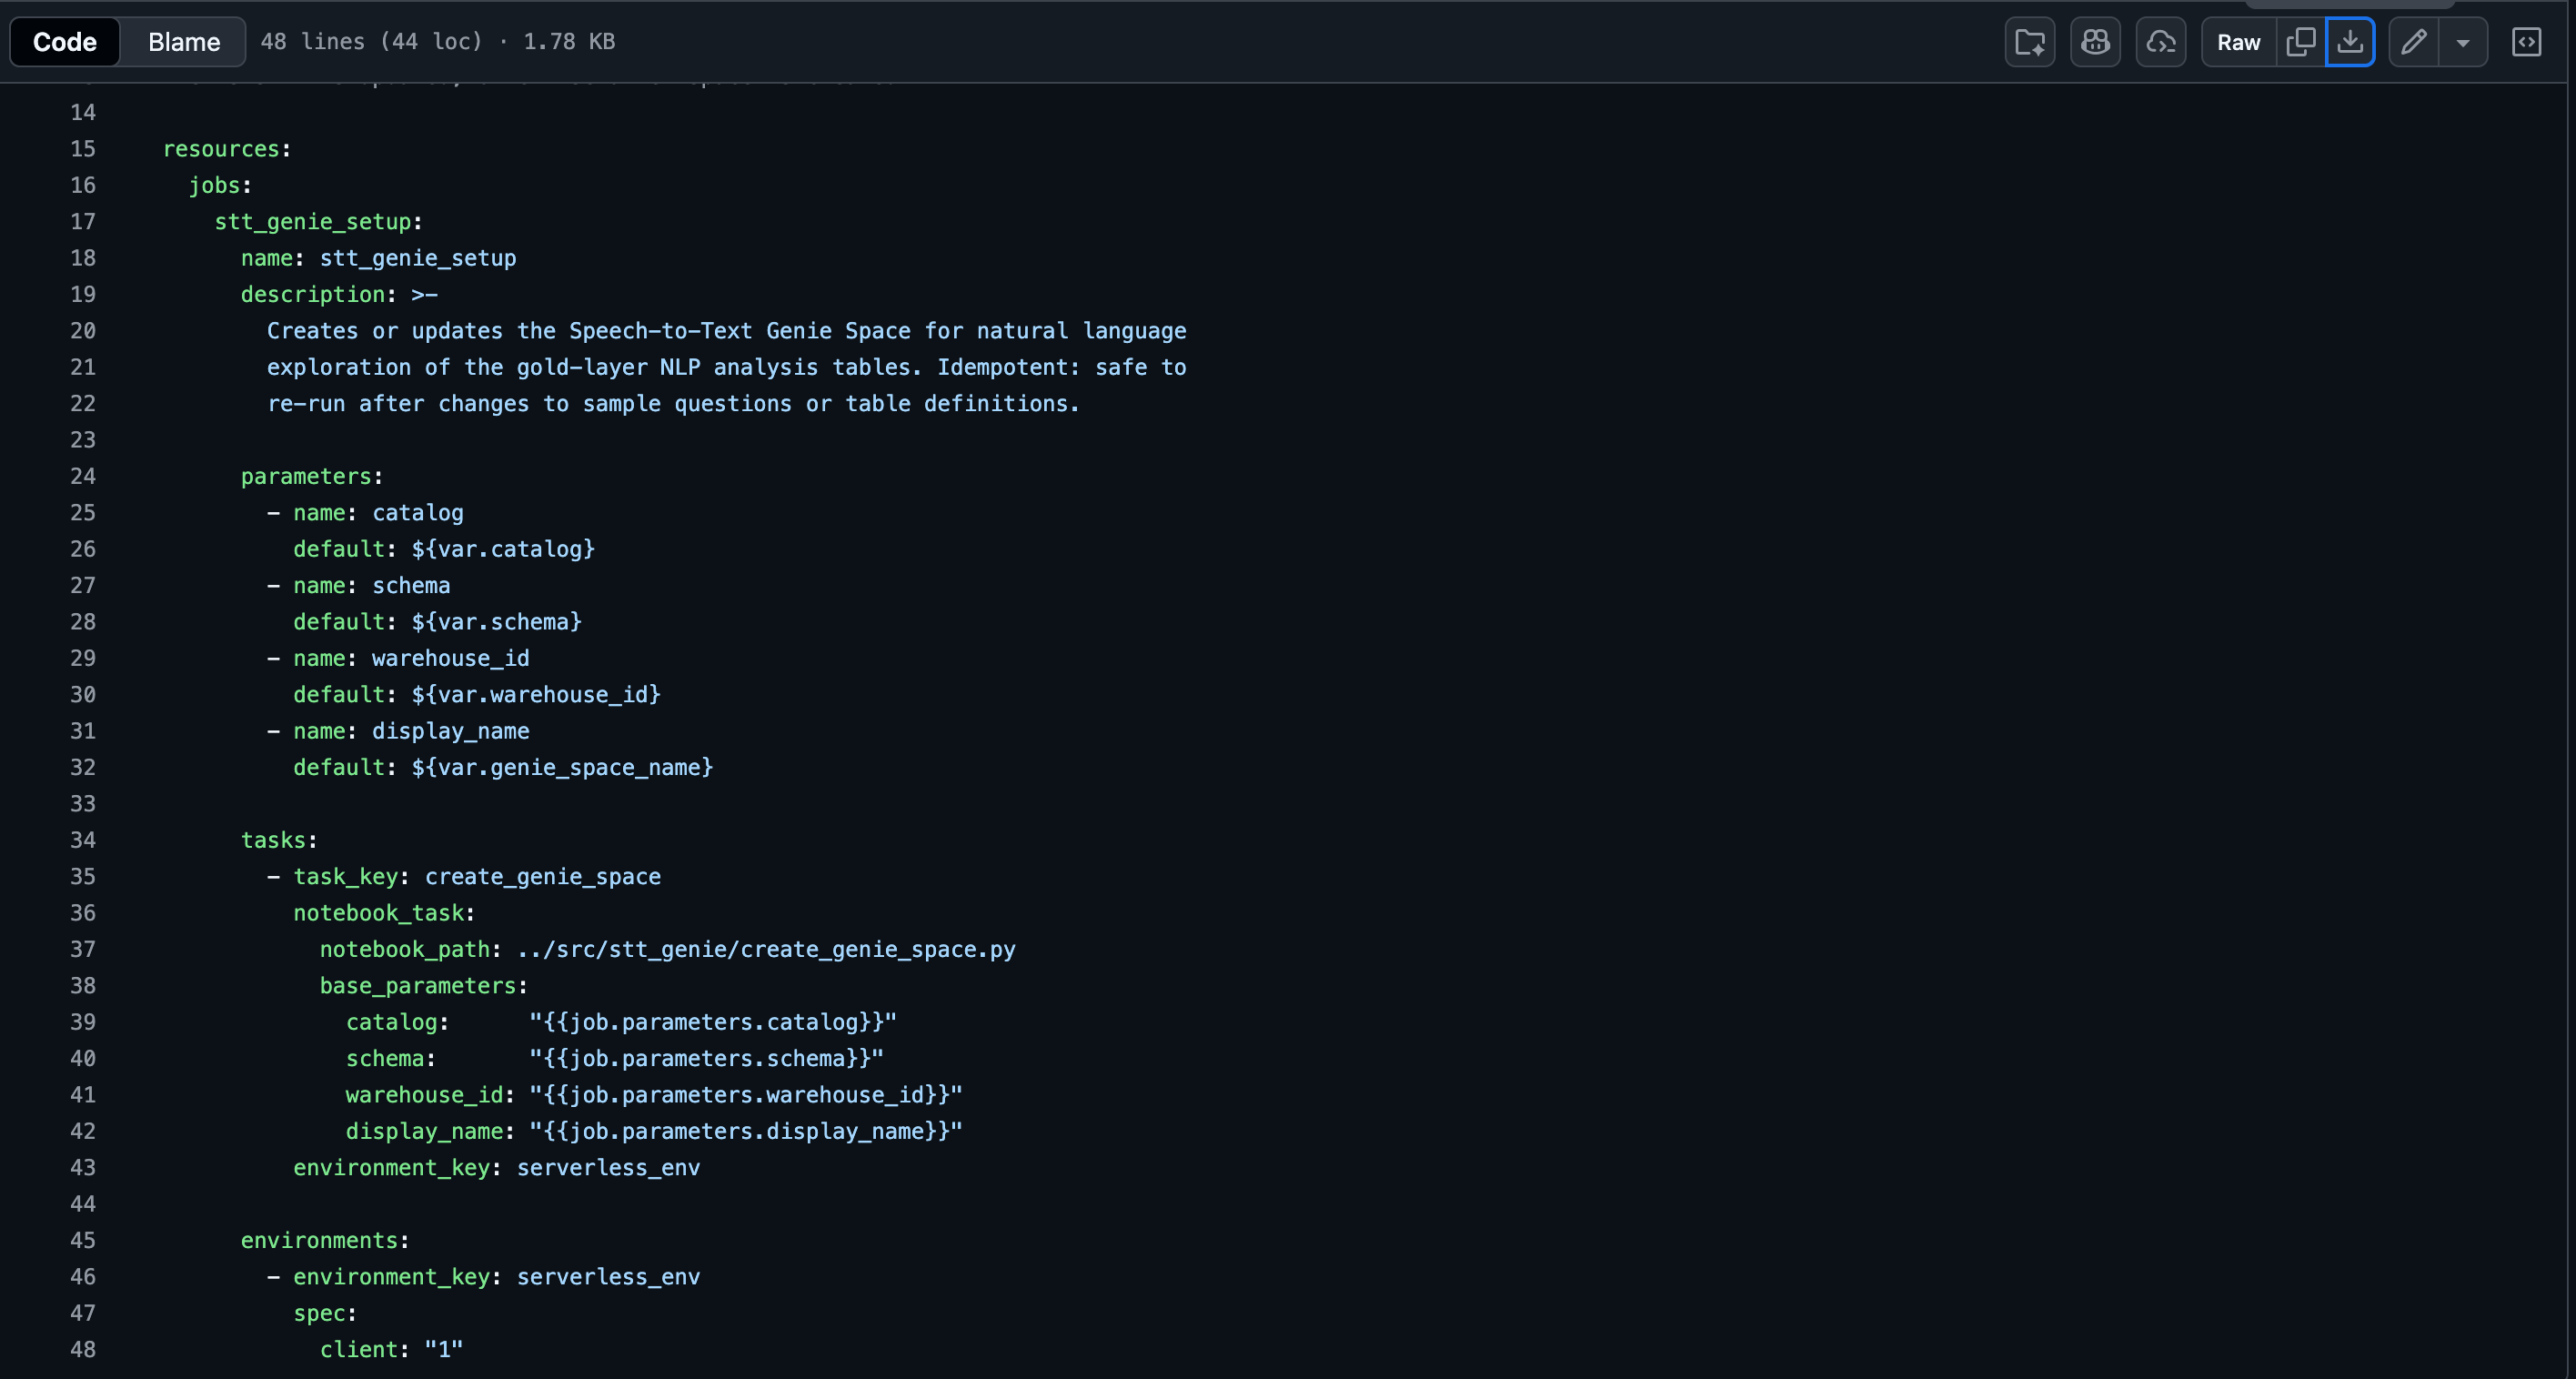This screenshot has height=1379, width=2576.
Task: Edit this file with pencil icon
Action: (x=2413, y=42)
